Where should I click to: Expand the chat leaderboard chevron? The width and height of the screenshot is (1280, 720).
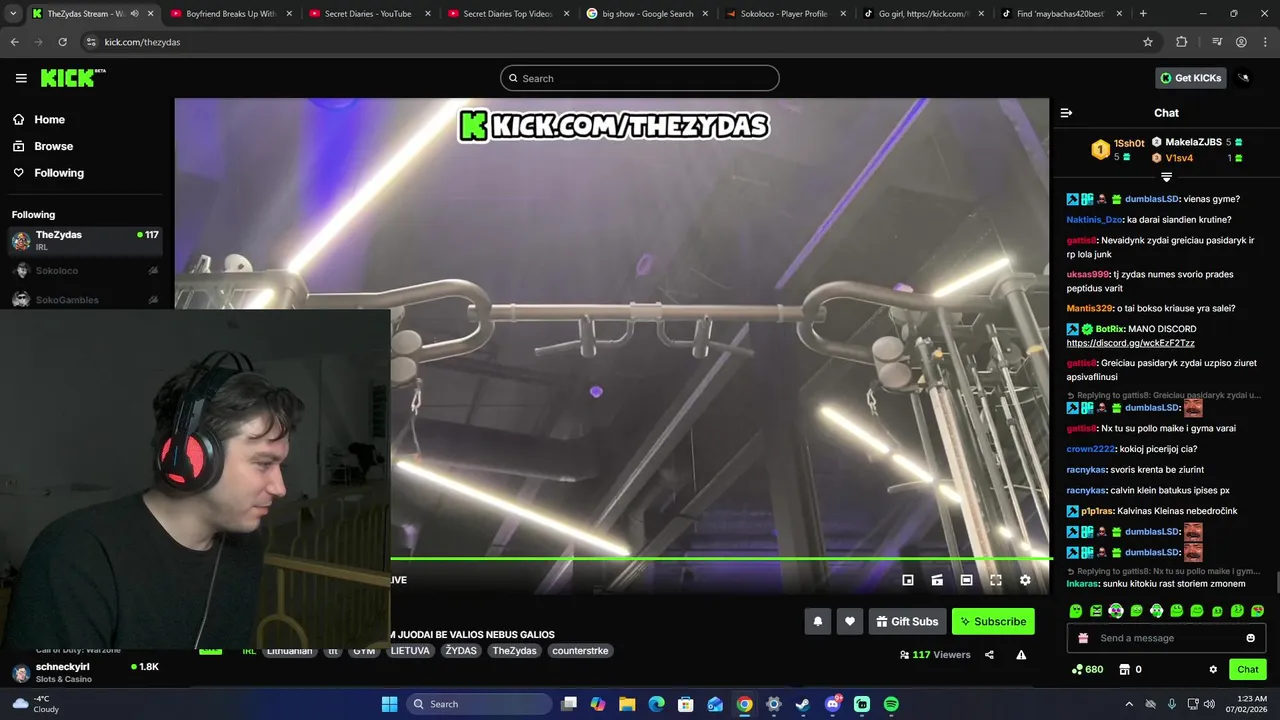pos(1166,177)
